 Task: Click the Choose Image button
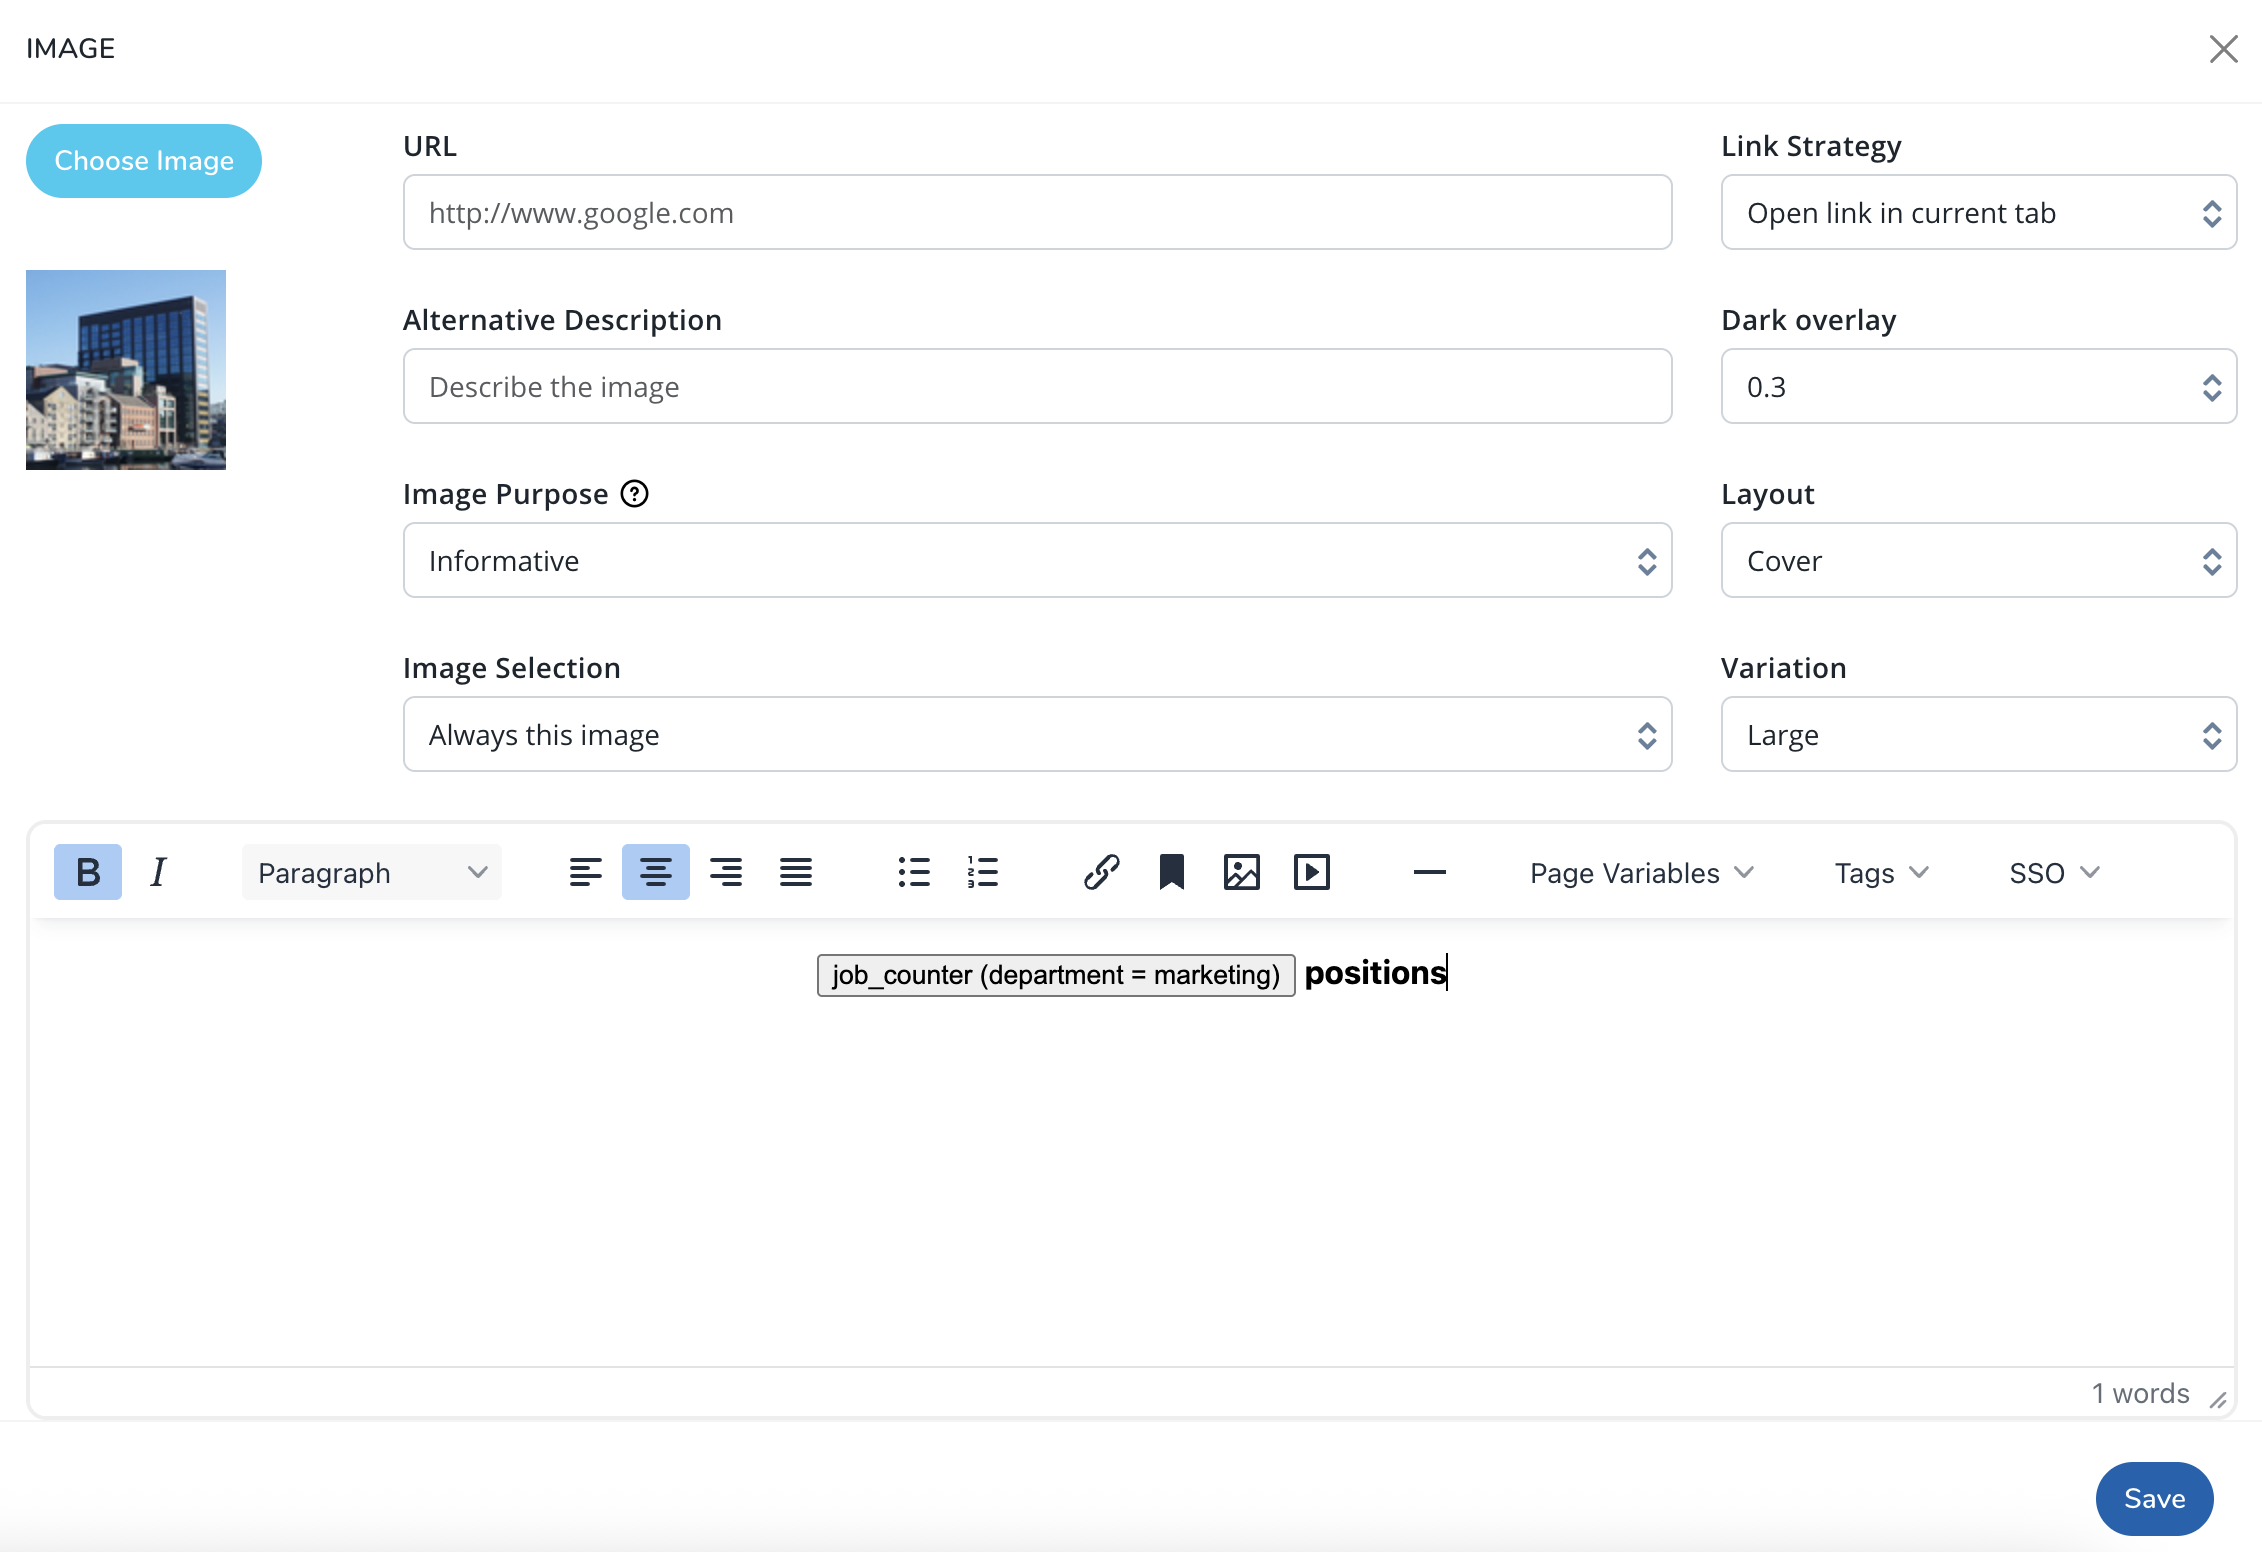pyautogui.click(x=144, y=160)
